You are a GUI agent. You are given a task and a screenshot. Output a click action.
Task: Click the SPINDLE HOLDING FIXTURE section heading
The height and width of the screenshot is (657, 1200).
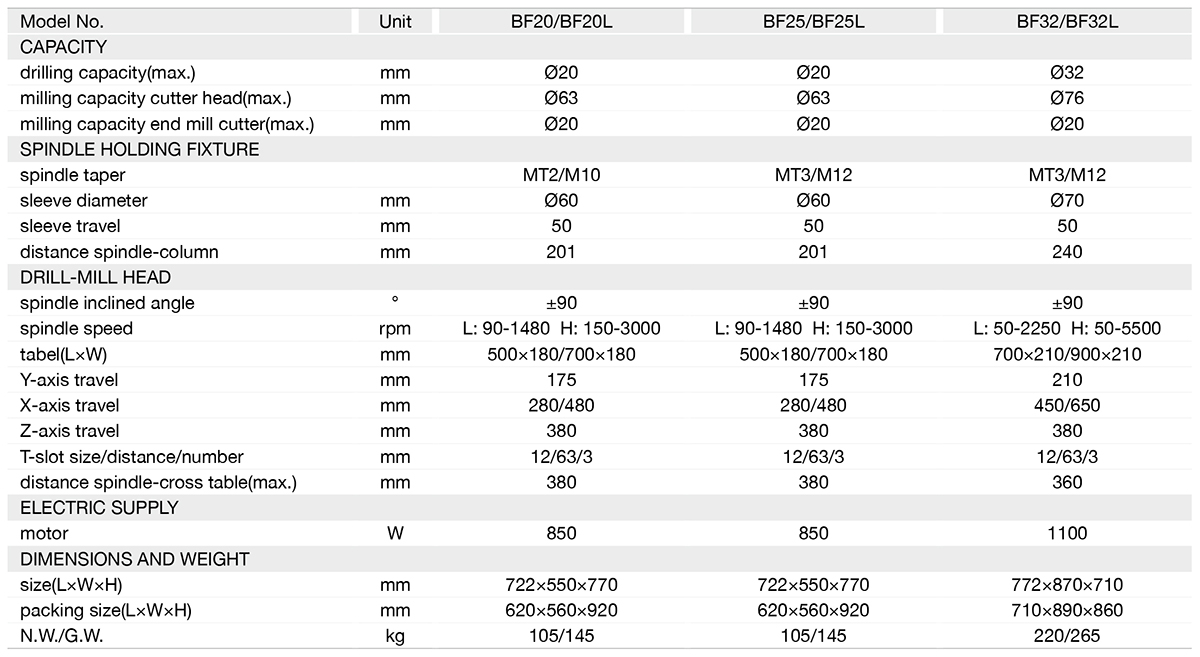point(139,149)
